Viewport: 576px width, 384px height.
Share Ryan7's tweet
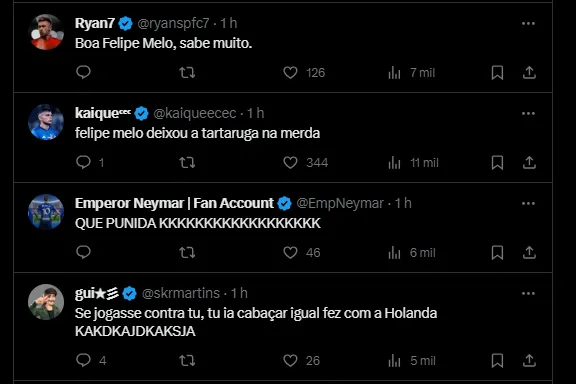[529, 72]
